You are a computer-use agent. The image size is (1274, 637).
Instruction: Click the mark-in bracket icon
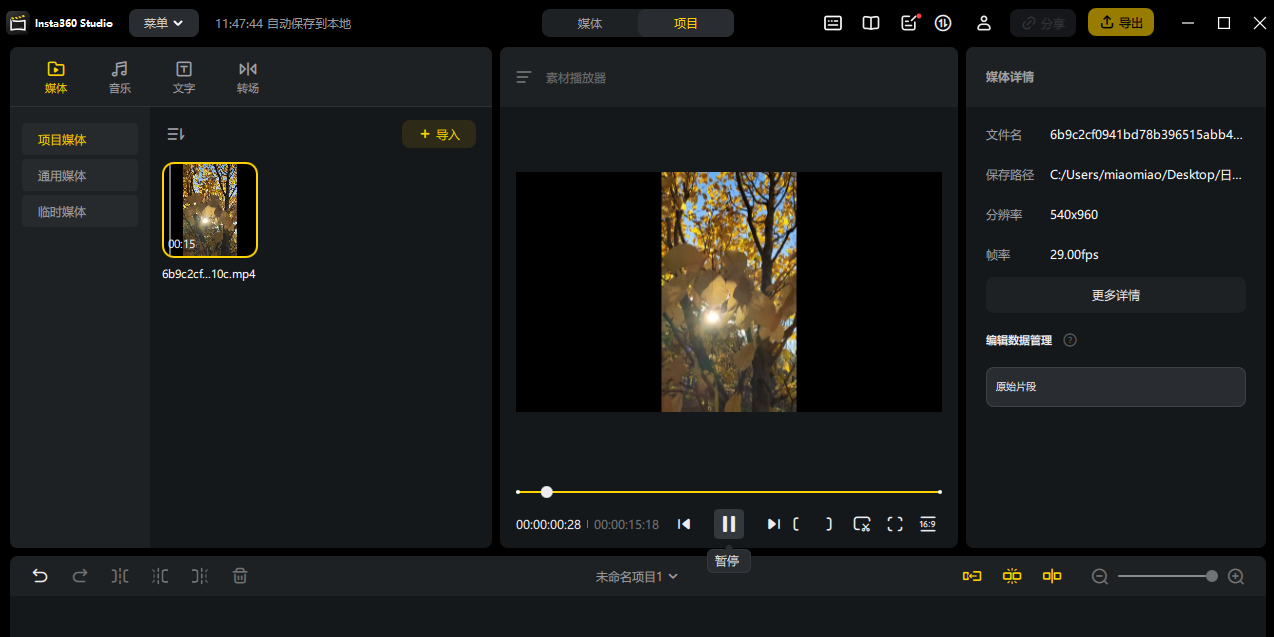pyautogui.click(x=797, y=524)
